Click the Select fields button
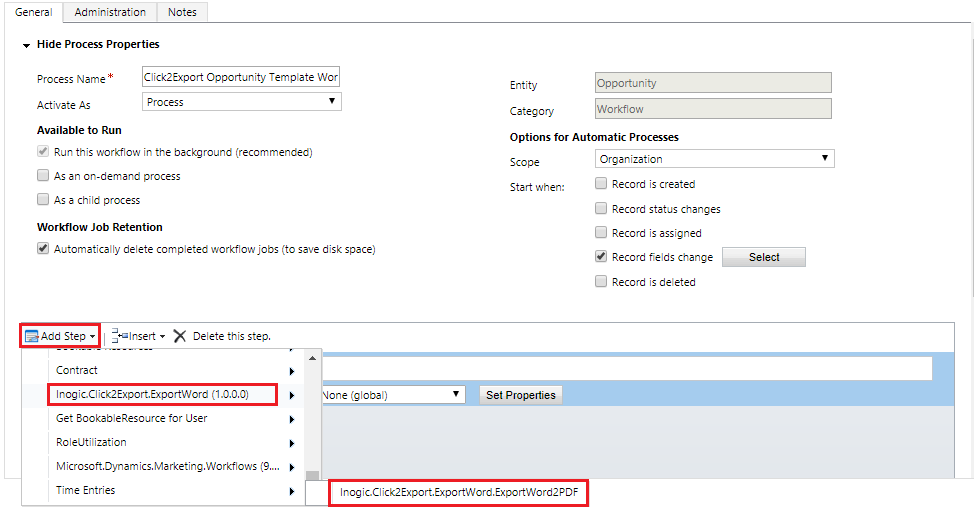This screenshot has height=508, width=974. pos(763,257)
